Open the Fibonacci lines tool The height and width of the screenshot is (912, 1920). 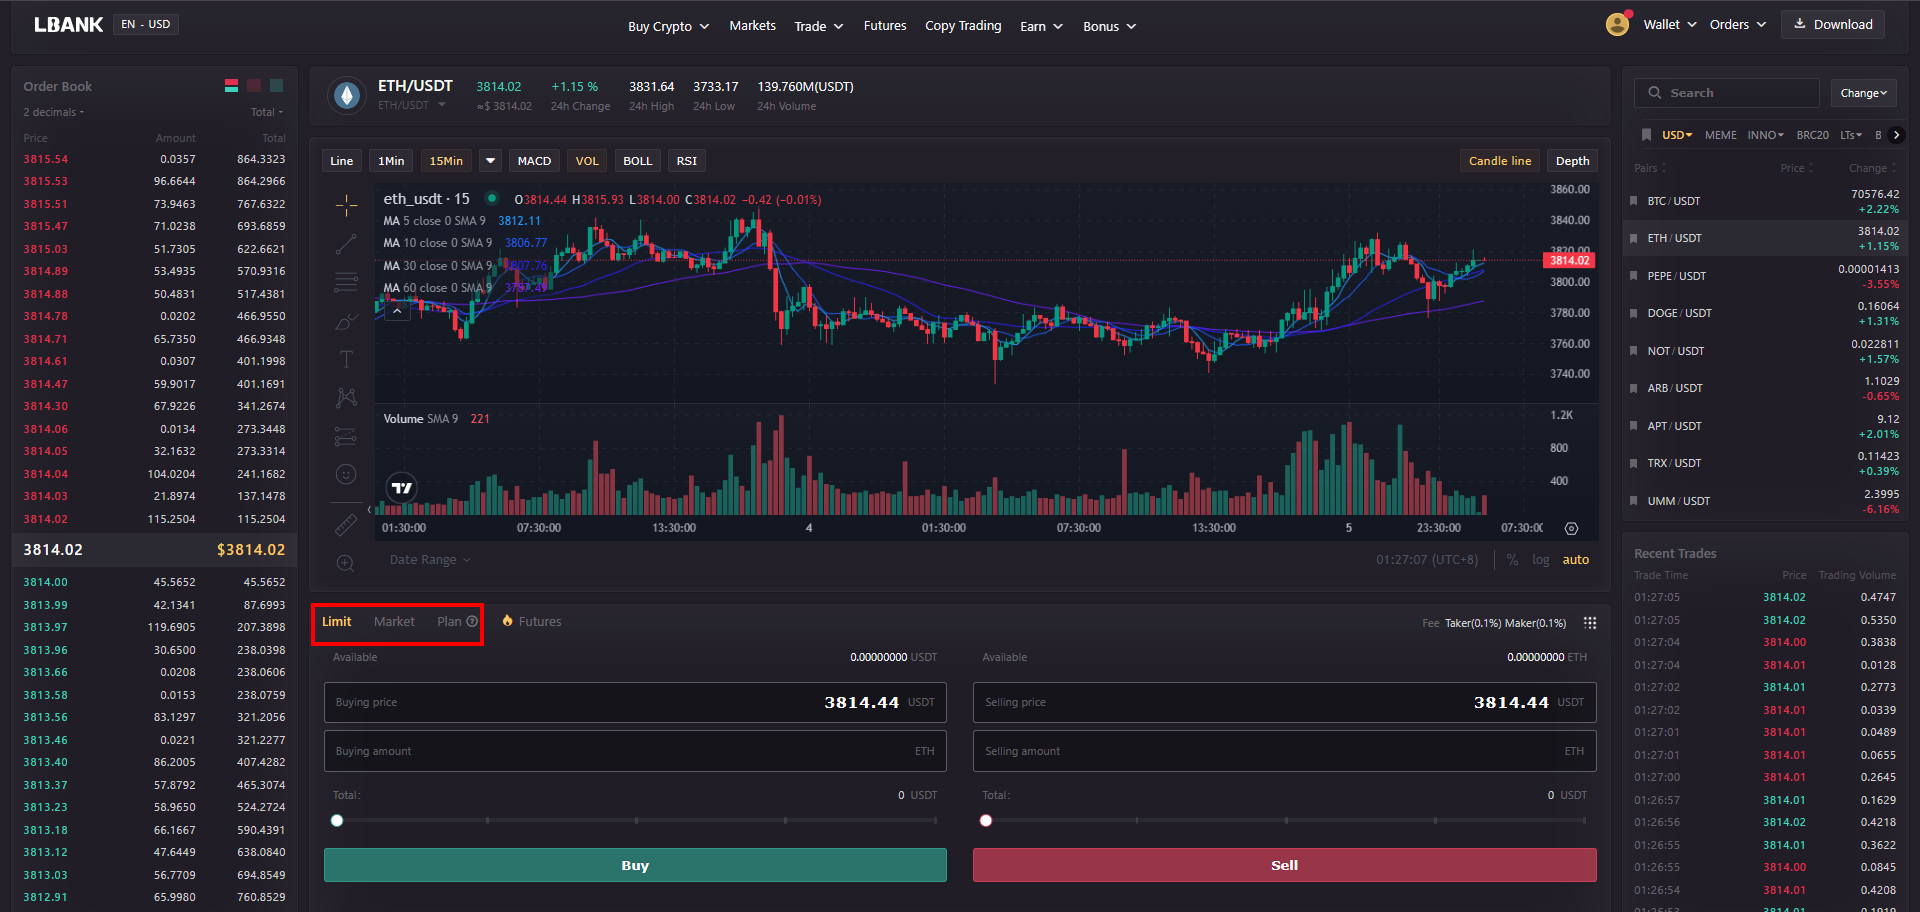346,282
